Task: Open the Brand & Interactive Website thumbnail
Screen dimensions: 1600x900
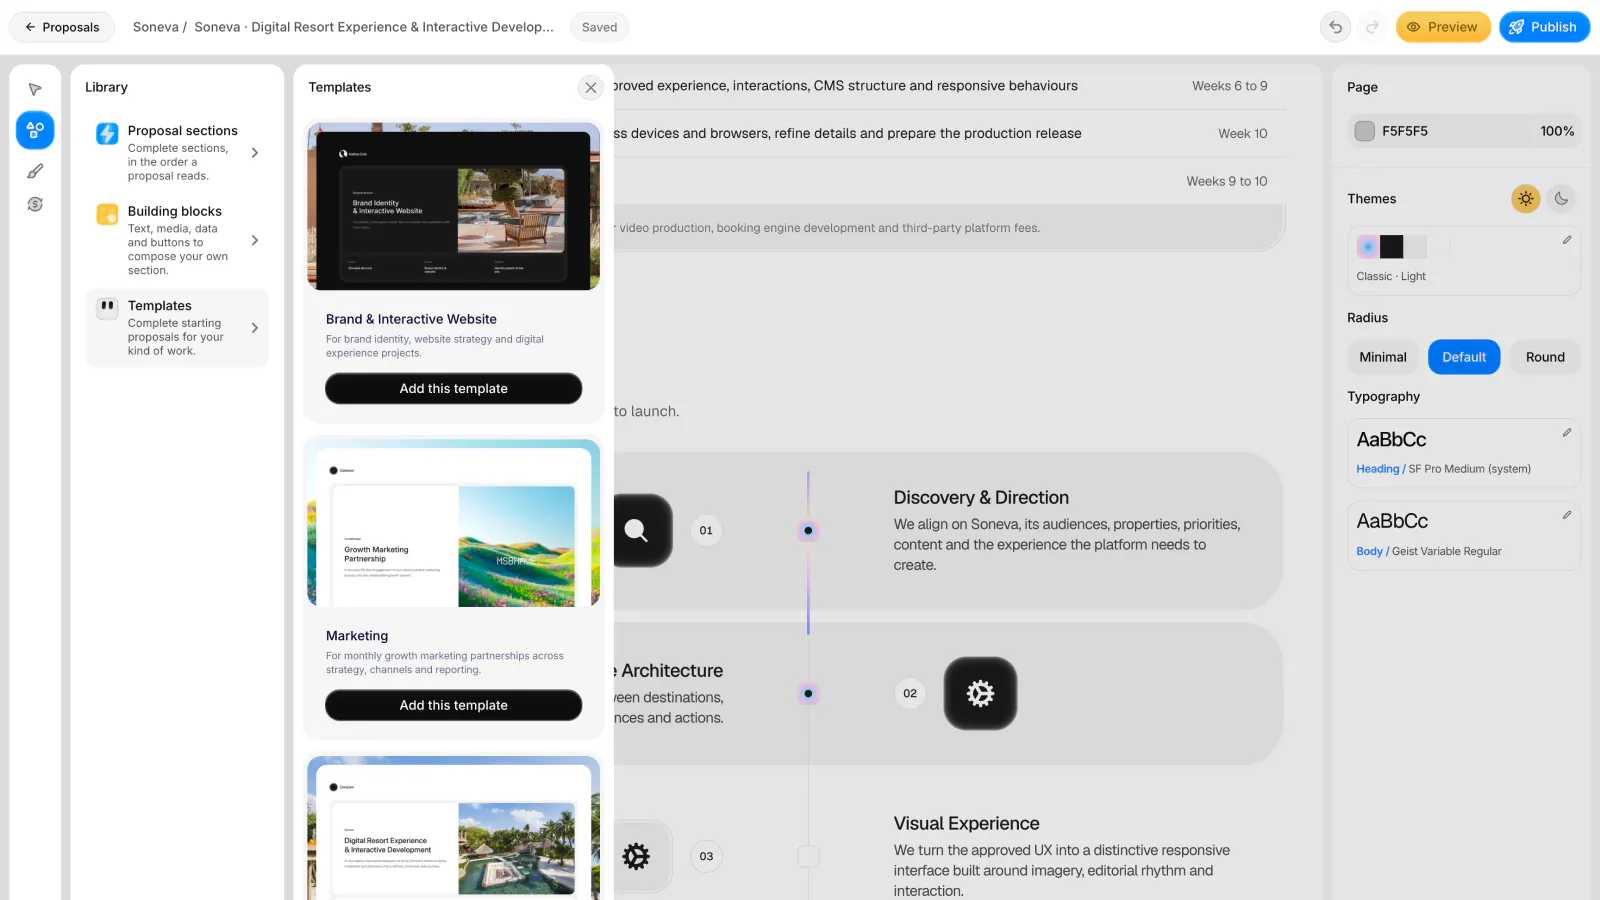Action: click(454, 207)
